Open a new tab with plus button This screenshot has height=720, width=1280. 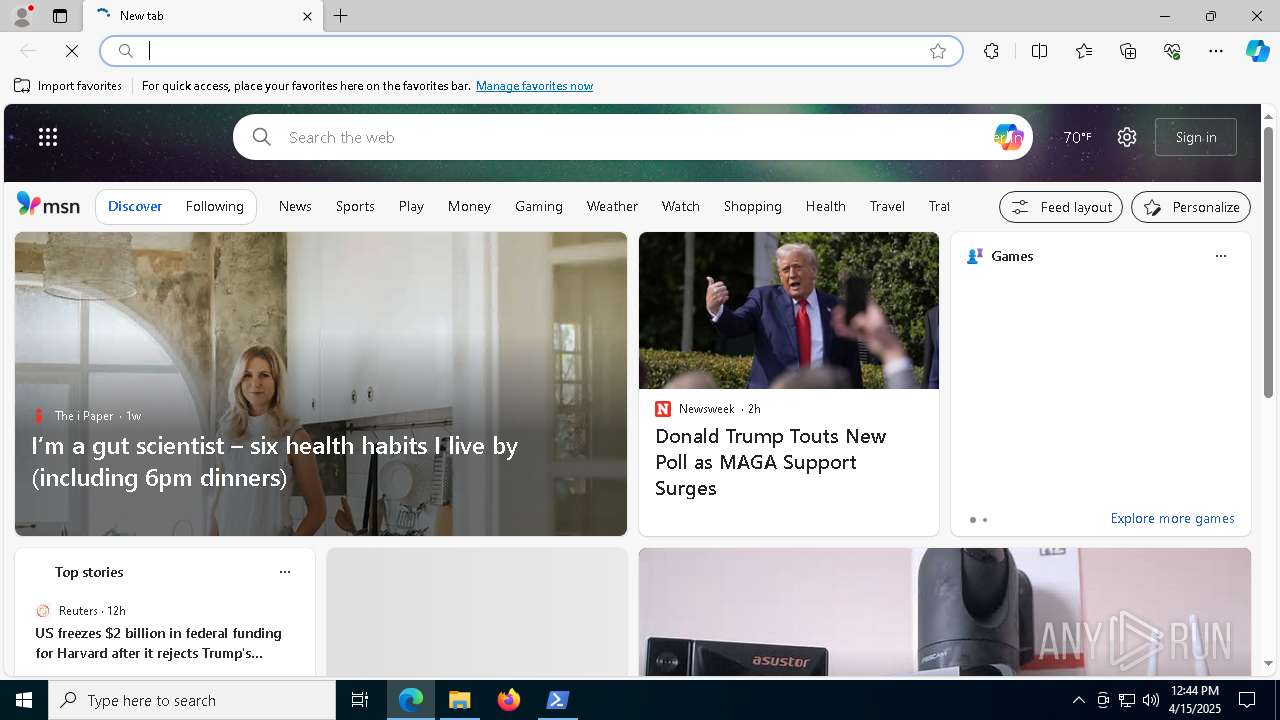[x=341, y=16]
